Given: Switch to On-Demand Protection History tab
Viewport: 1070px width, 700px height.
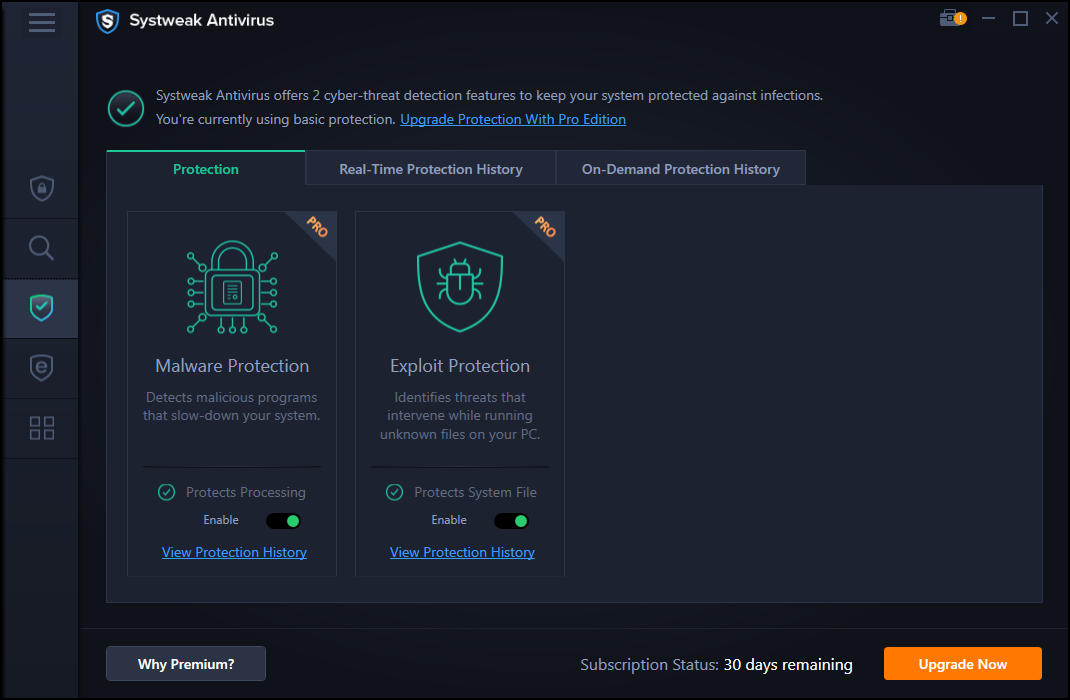Looking at the screenshot, I should tap(680, 169).
